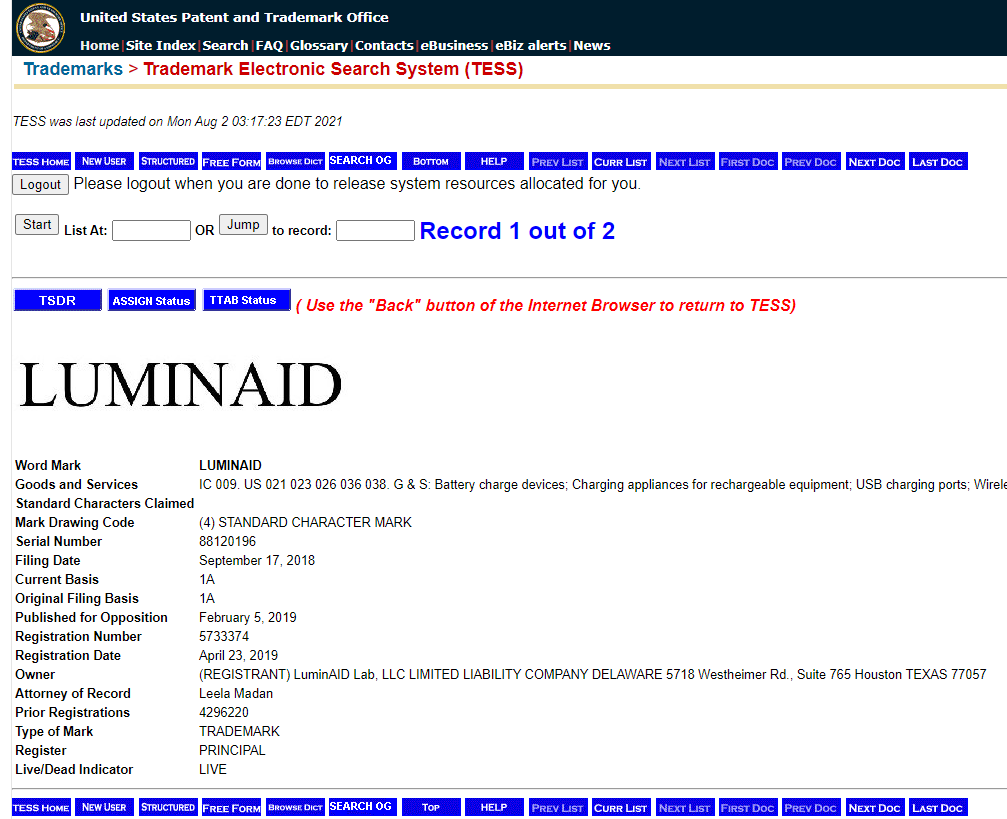The image size is (1007, 819).
Task: Select attorney name Leela Madan
Action: tap(236, 694)
